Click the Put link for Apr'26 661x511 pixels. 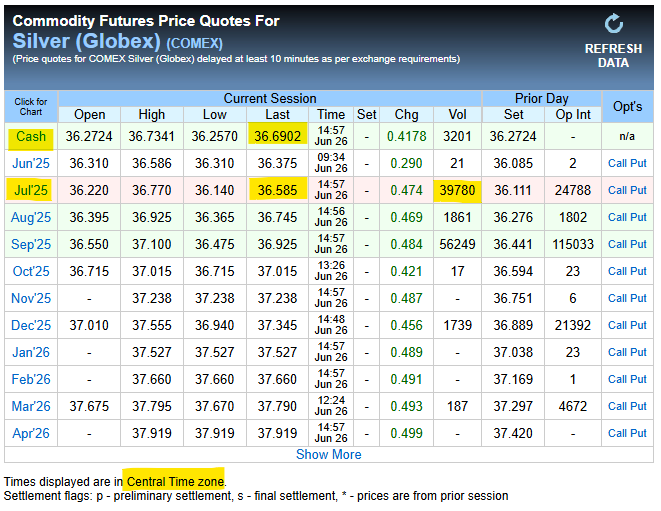(639, 433)
